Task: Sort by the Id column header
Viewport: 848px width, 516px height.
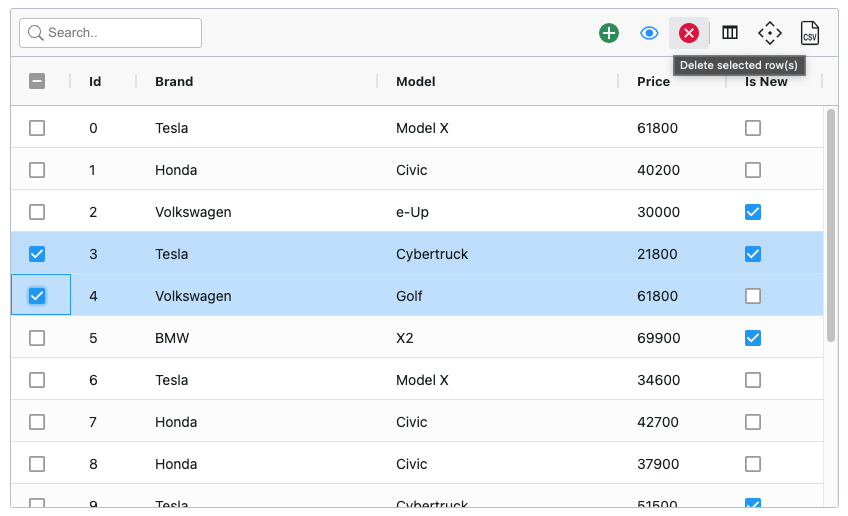Action: 95,82
